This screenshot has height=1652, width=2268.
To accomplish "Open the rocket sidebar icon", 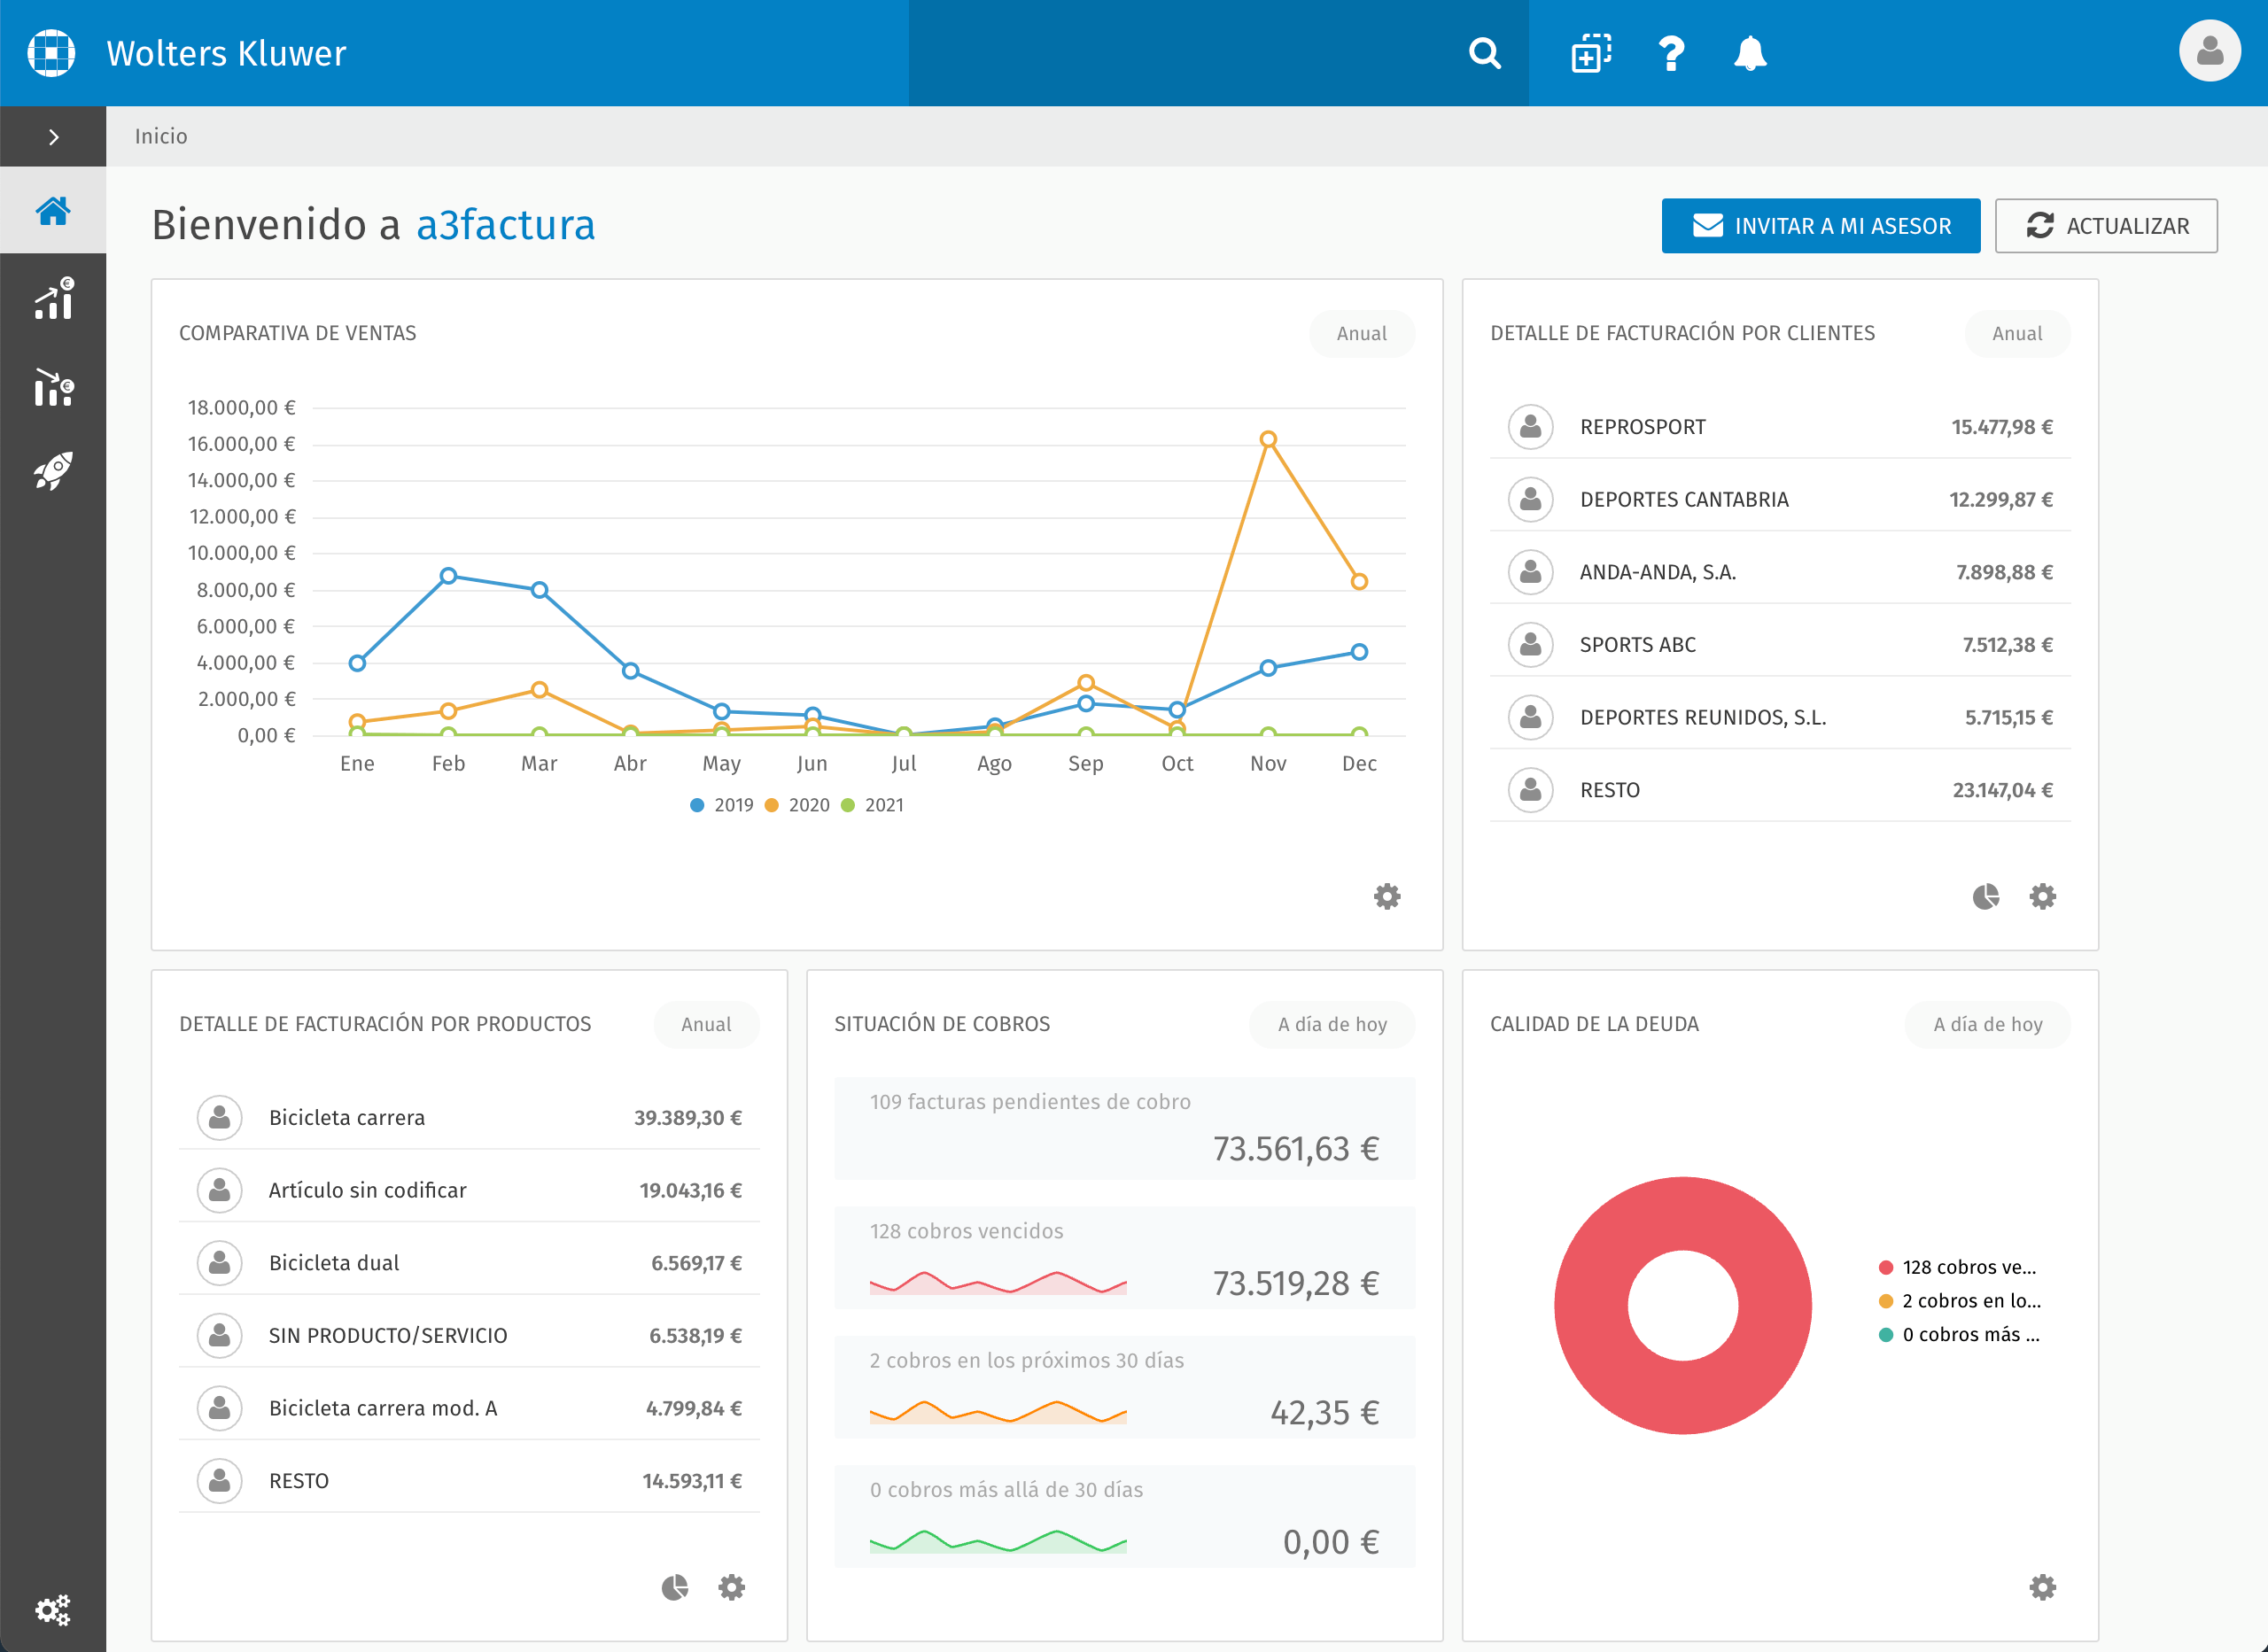I will [x=53, y=470].
